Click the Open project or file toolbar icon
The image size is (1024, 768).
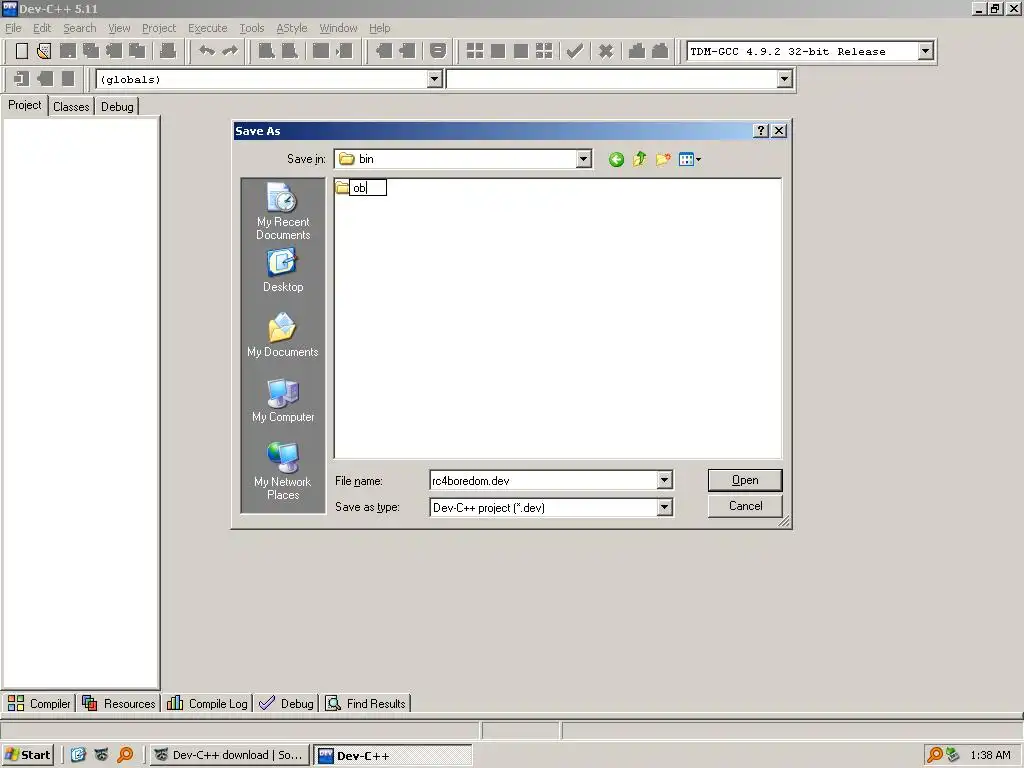44,51
